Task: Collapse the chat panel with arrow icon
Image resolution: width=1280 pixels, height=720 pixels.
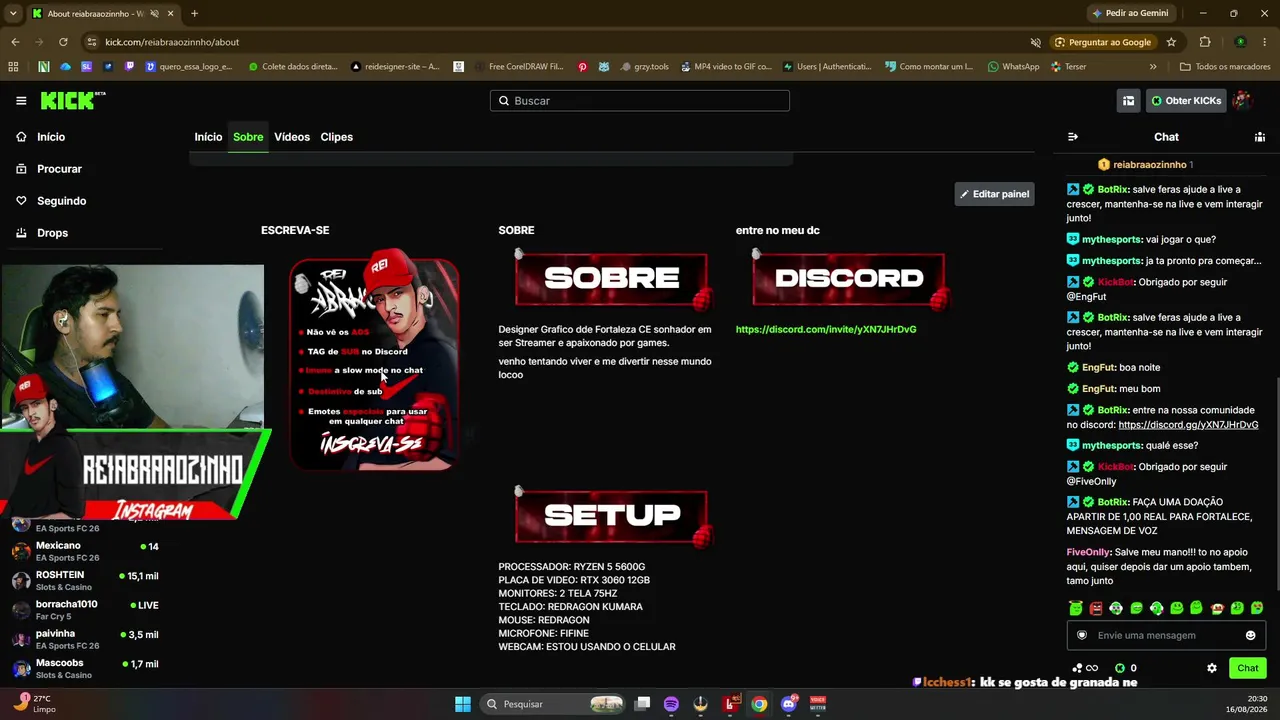Action: coord(1073,137)
